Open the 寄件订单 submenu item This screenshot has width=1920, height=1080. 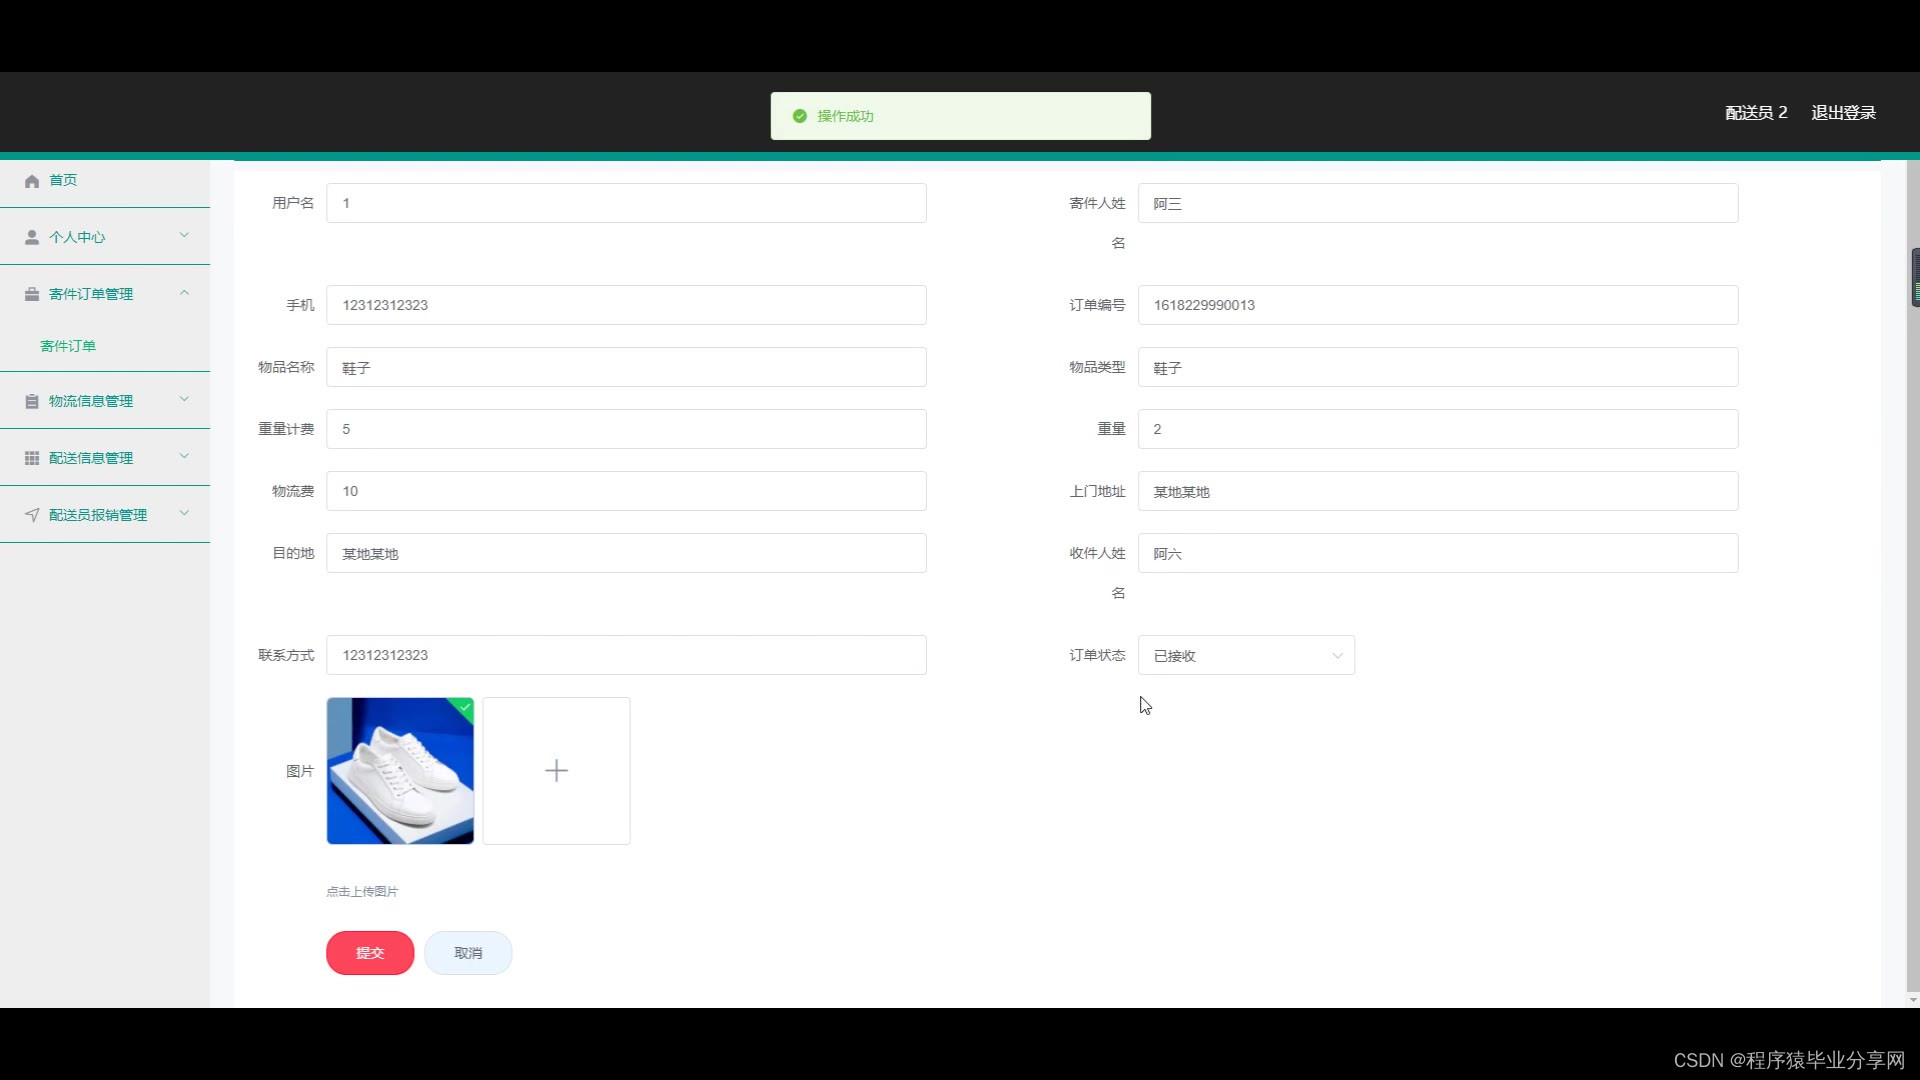pos(68,346)
